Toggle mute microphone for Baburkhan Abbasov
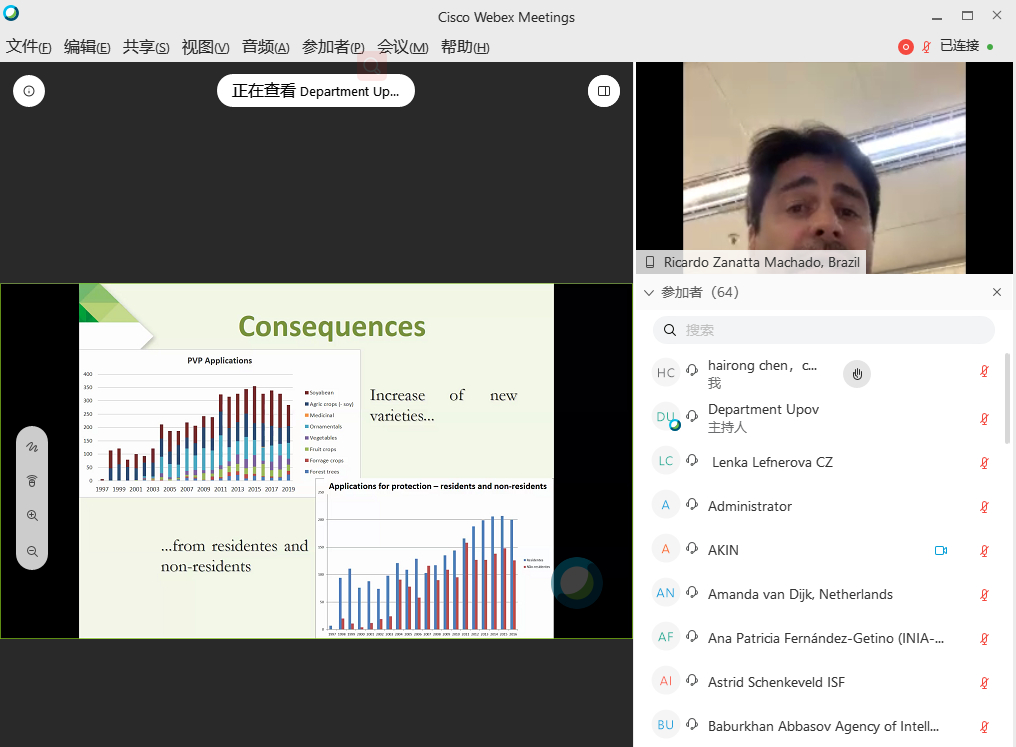1016x747 pixels. (x=984, y=727)
